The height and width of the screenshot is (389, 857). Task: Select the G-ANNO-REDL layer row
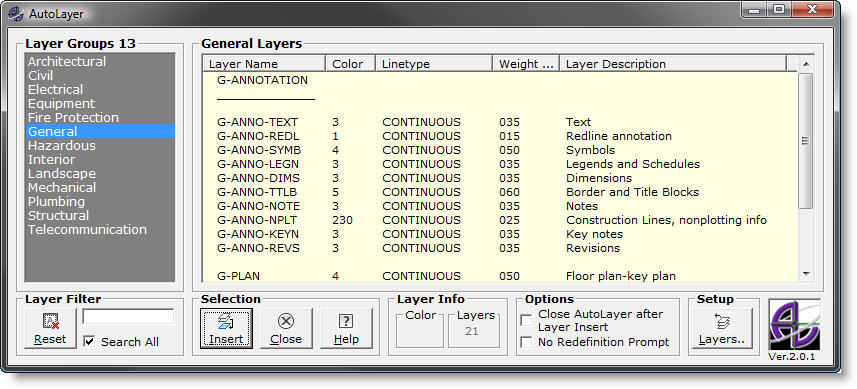pos(499,136)
